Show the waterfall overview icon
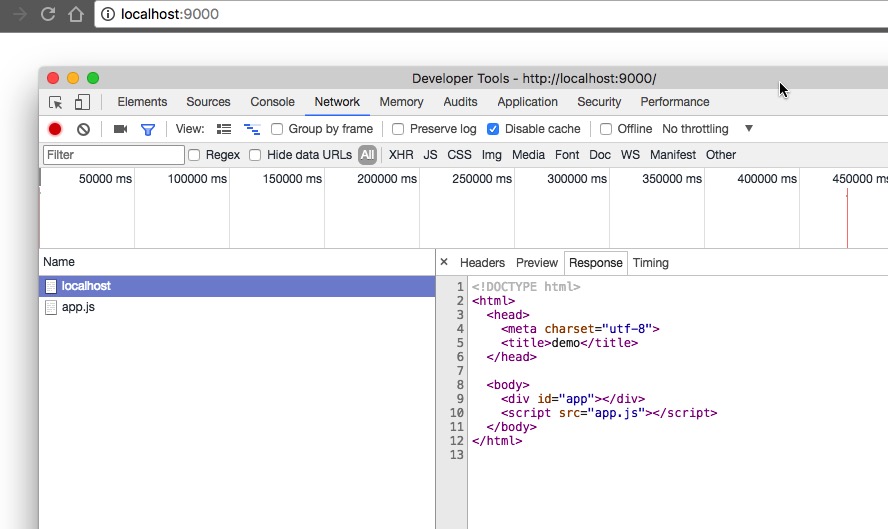 click(252, 129)
